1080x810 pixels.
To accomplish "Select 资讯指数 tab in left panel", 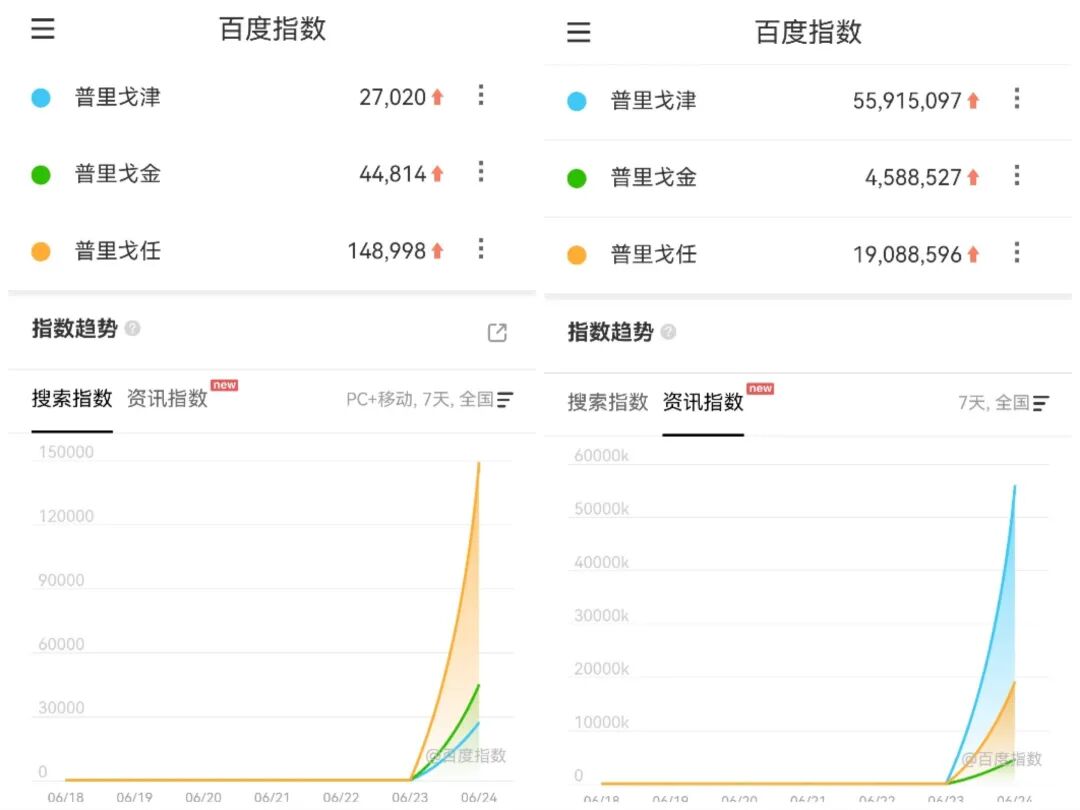I will point(167,398).
